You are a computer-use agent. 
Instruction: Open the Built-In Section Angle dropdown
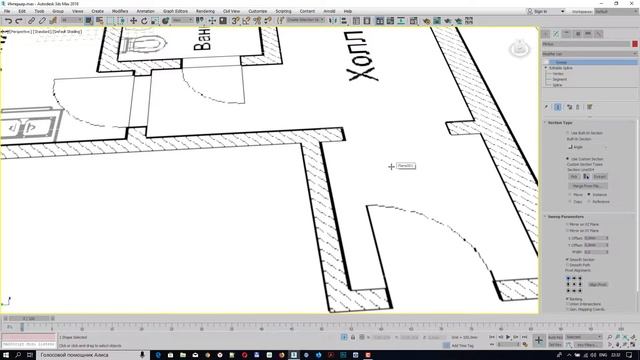coord(588,147)
